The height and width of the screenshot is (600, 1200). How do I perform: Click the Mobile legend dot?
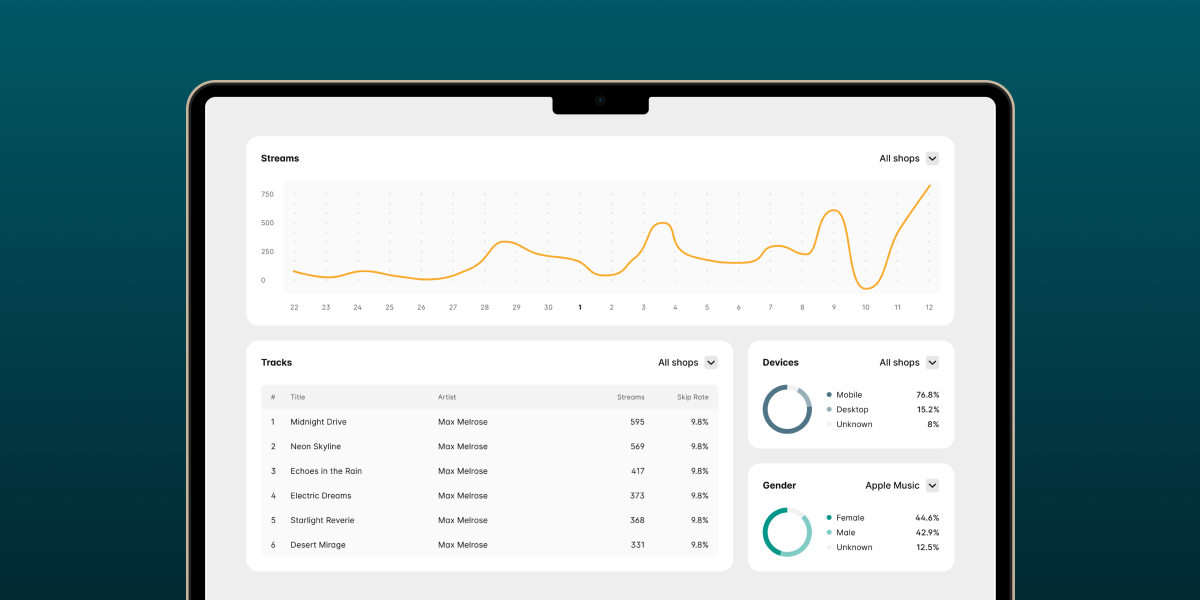click(829, 395)
